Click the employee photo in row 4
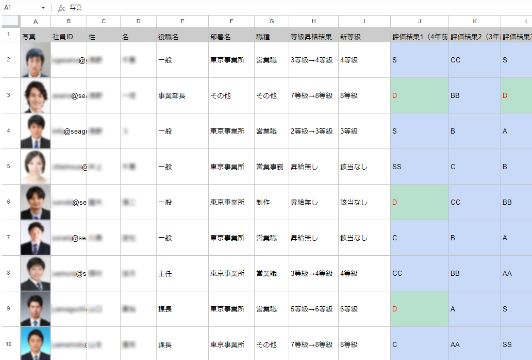The height and width of the screenshot is (360, 532). point(35,131)
